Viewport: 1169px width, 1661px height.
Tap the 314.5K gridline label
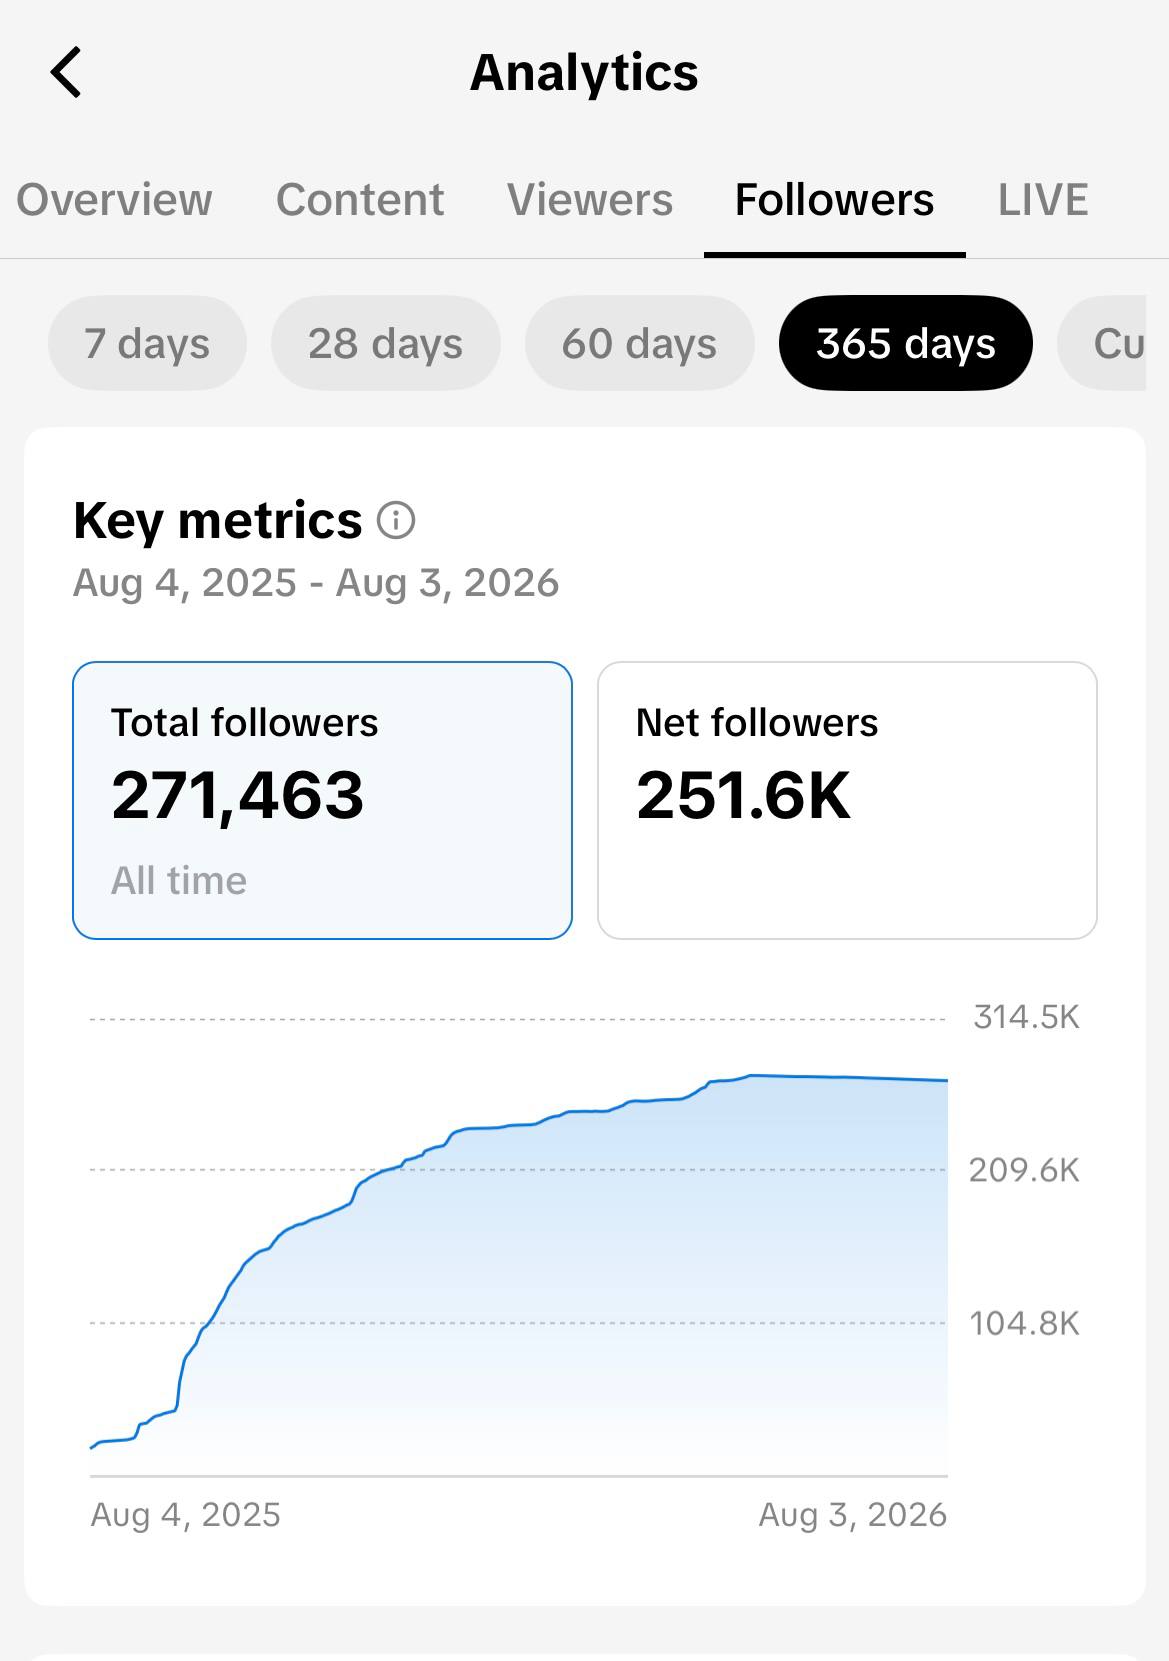click(1026, 1017)
